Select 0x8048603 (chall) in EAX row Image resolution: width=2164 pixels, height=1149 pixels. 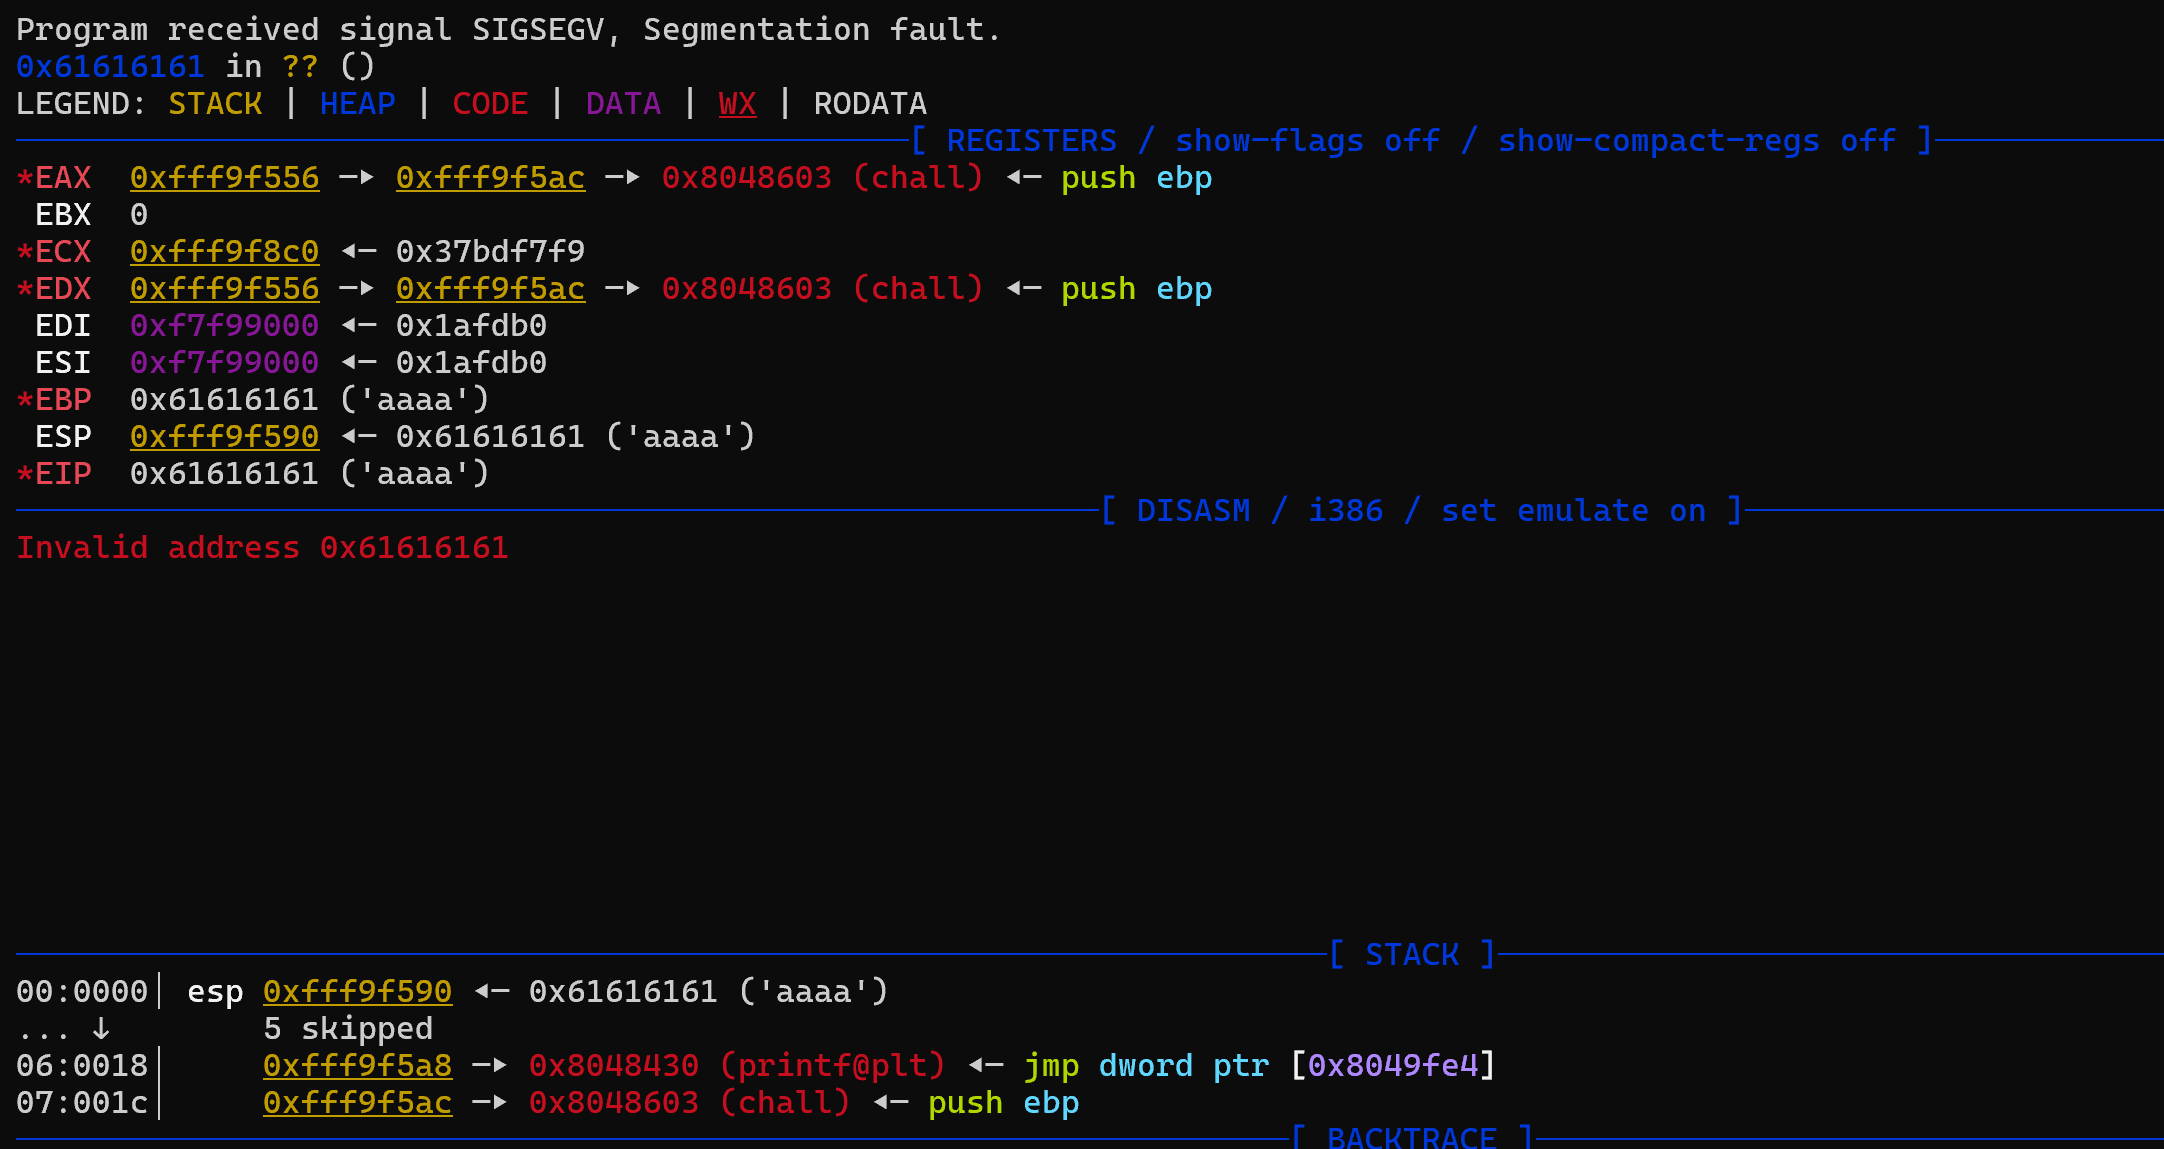coord(823,178)
